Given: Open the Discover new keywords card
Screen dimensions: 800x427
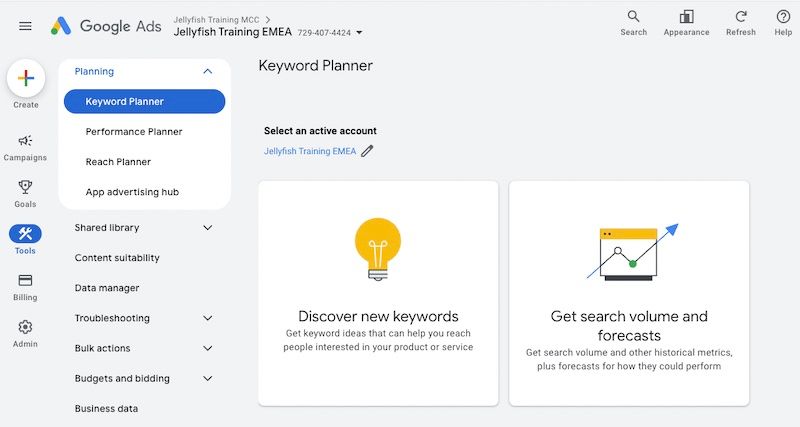Looking at the screenshot, I should [x=378, y=292].
